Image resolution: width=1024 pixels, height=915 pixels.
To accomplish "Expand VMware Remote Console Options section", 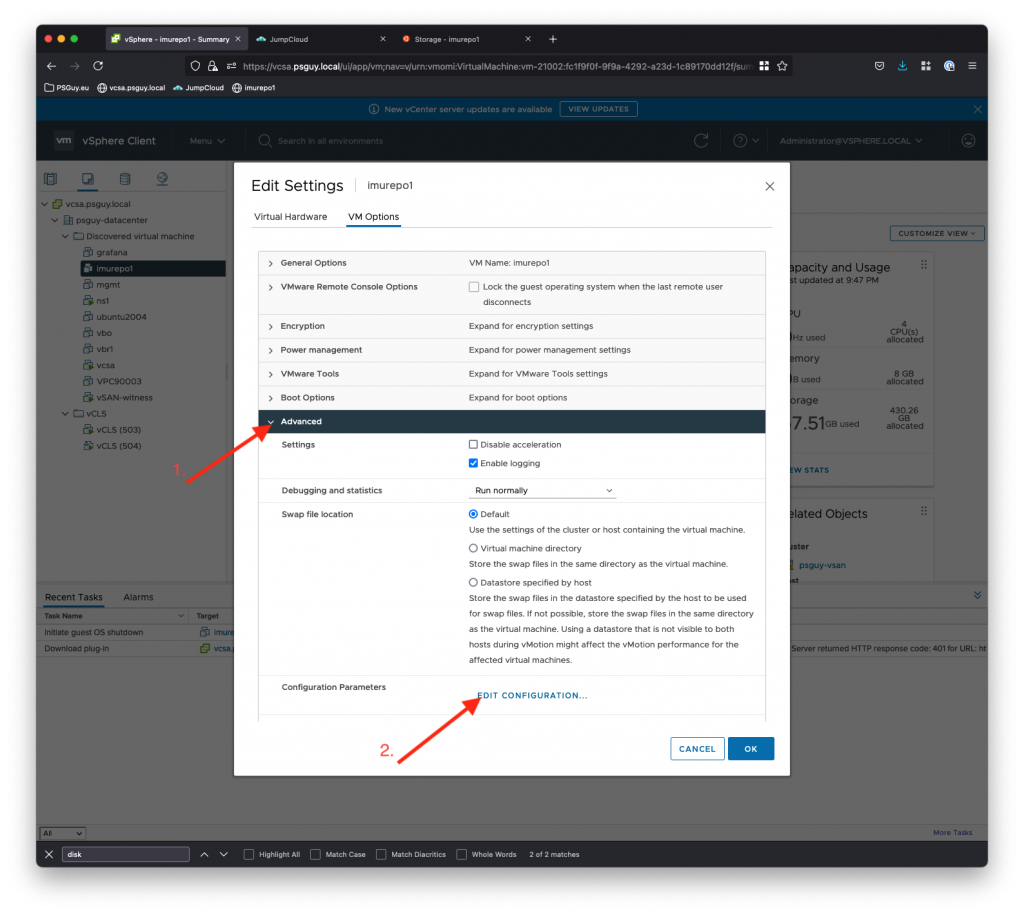I will (x=270, y=287).
